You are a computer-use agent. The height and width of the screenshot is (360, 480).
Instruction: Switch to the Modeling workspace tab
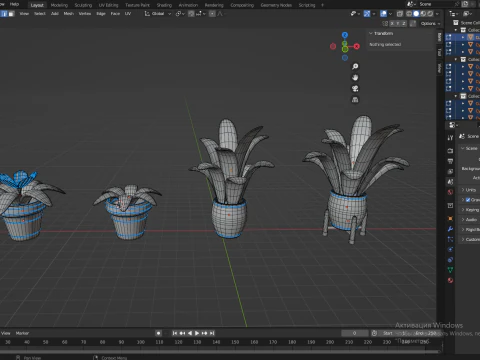59,5
